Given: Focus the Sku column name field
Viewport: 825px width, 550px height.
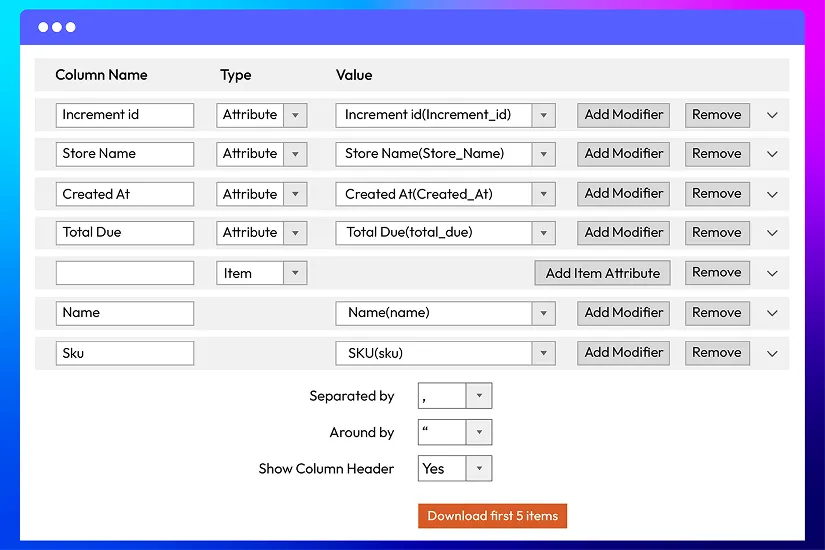Looking at the screenshot, I should (x=125, y=353).
